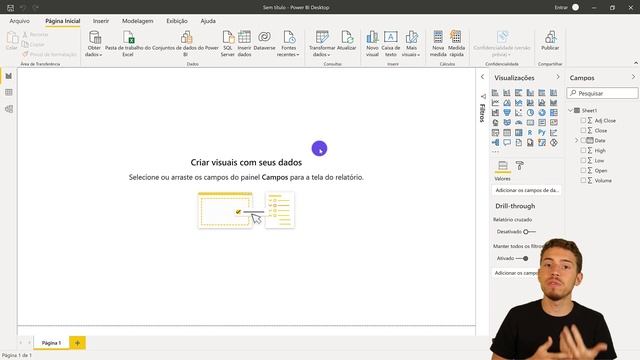Viewport: 640px width, 360px height.
Task: Switch to Report view in left sidebar
Action: pyautogui.click(x=9, y=76)
